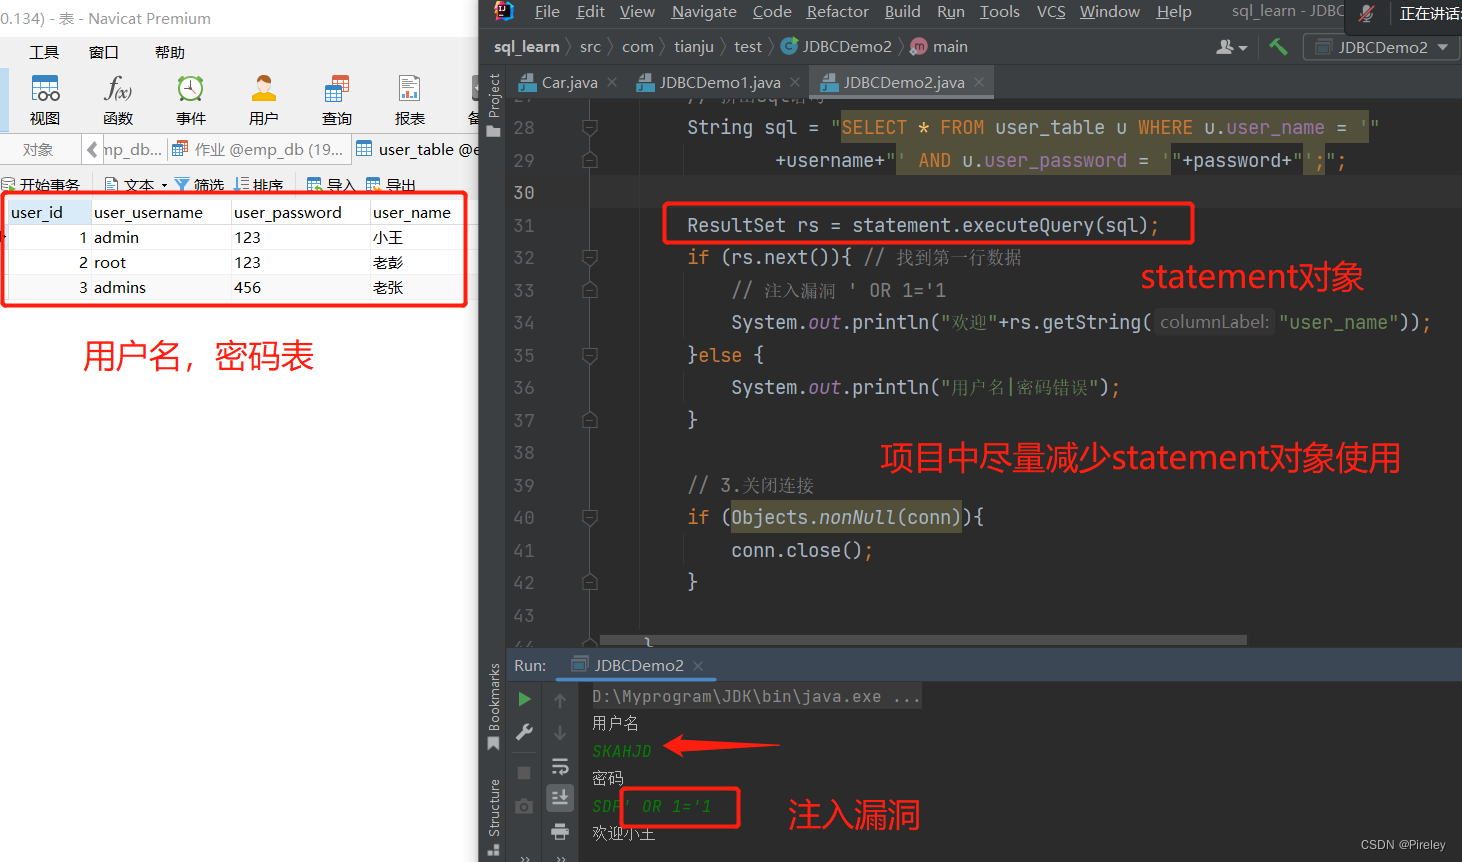Screen dimensions: 1462x862
Task: Click the folder icon below Project label
Action: pos(493,131)
